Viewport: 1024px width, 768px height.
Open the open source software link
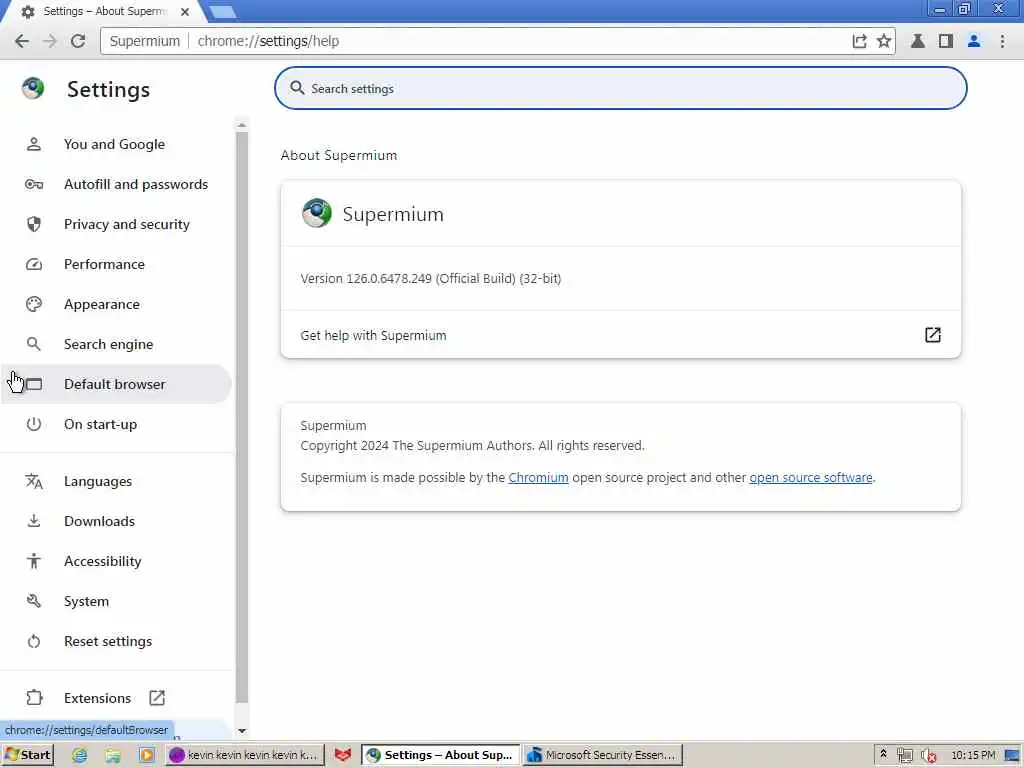tap(810, 477)
